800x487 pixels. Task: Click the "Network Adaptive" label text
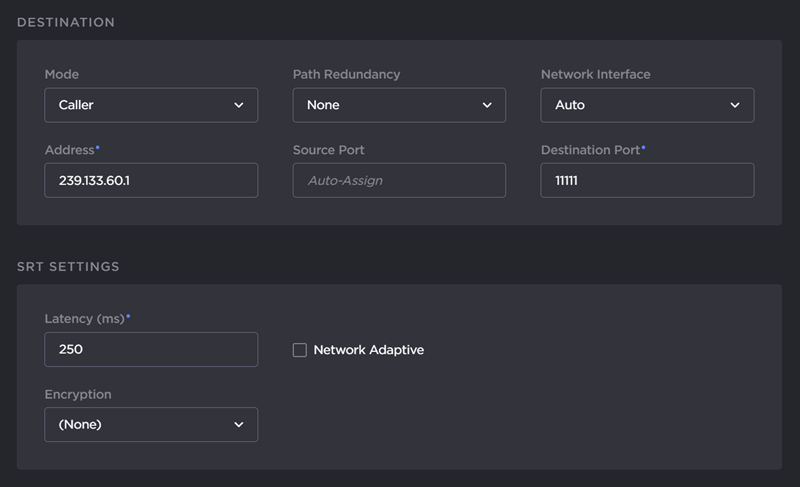[368, 350]
